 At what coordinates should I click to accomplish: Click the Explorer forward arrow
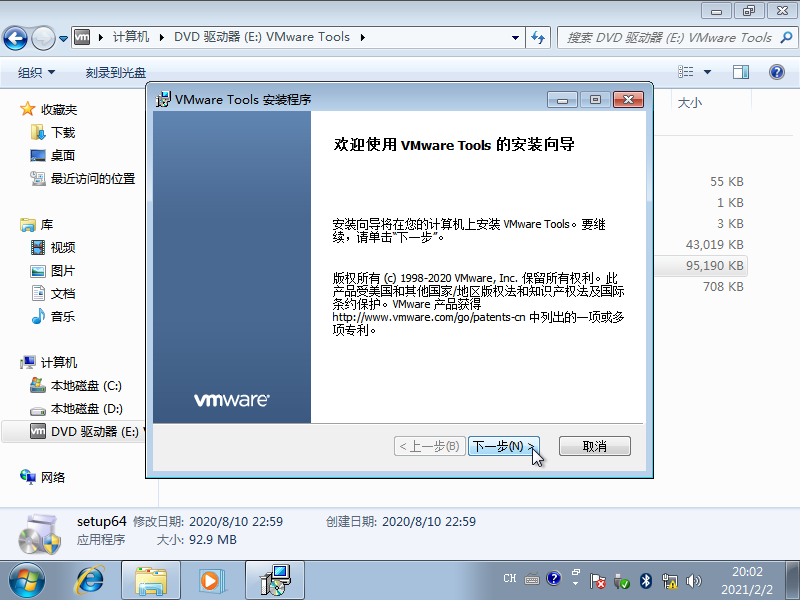coord(43,38)
